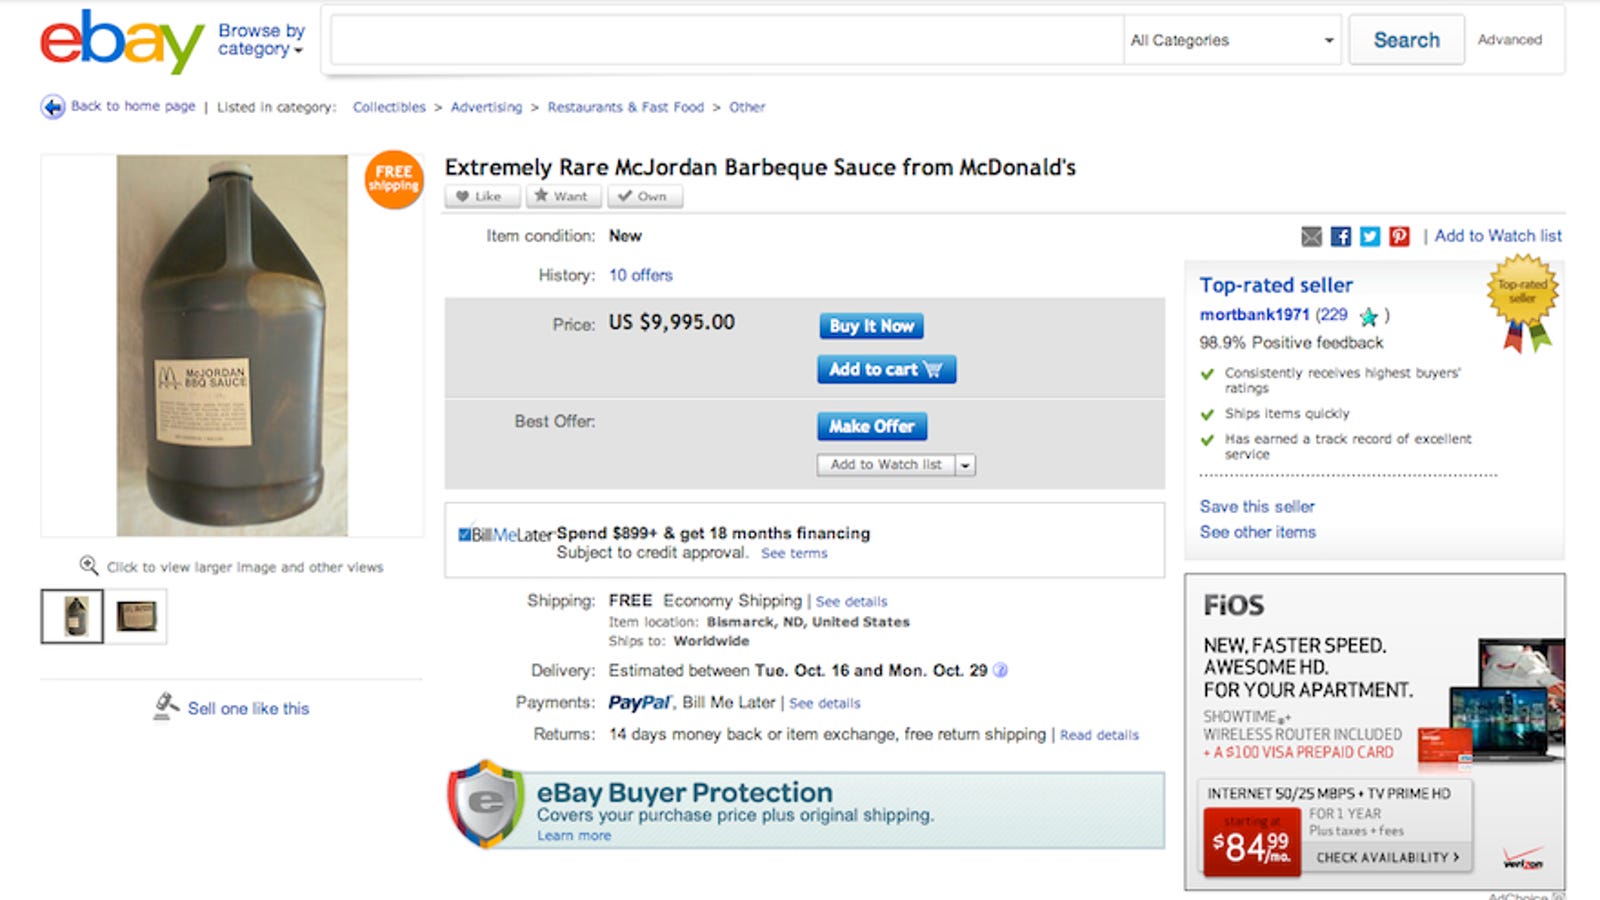Toggle the Like button
The image size is (1600, 900).
(481, 196)
